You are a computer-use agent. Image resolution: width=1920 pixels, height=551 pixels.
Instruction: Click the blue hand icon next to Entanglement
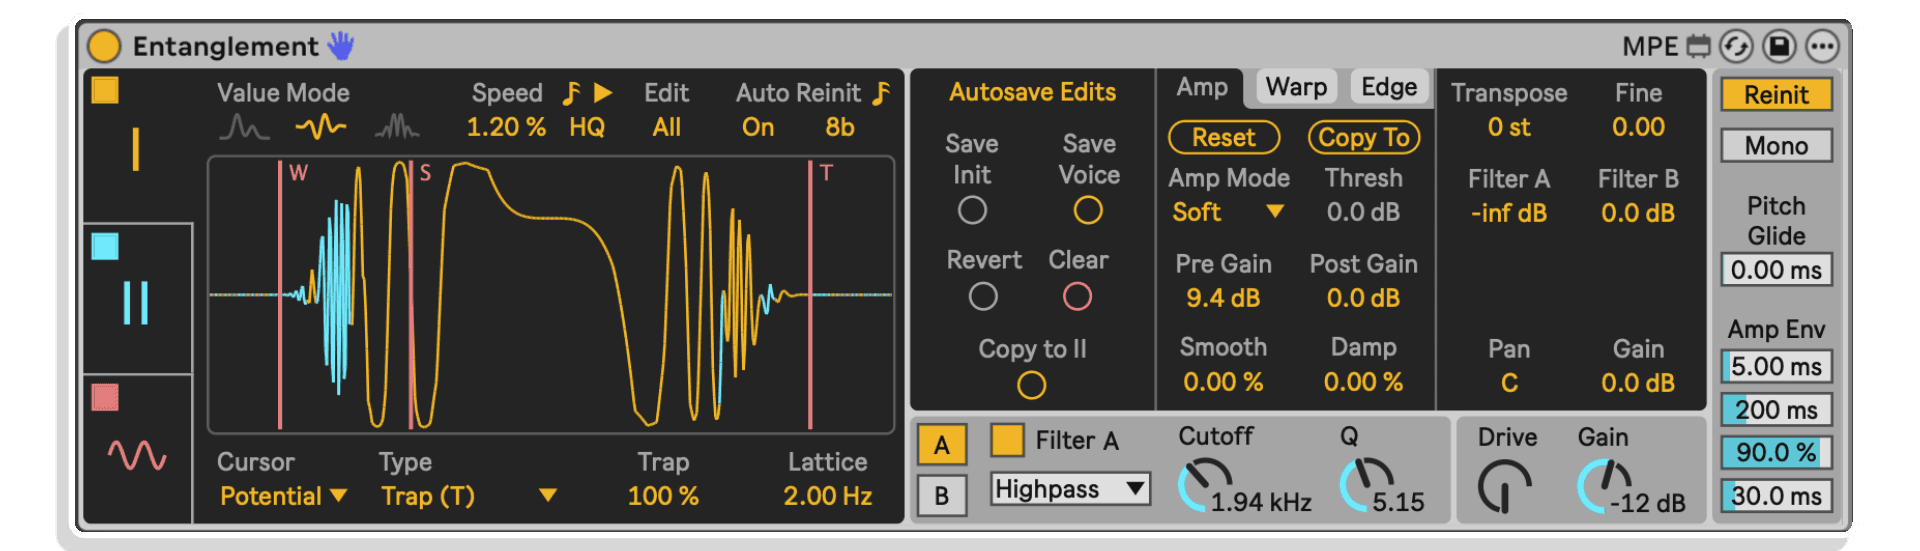341,45
